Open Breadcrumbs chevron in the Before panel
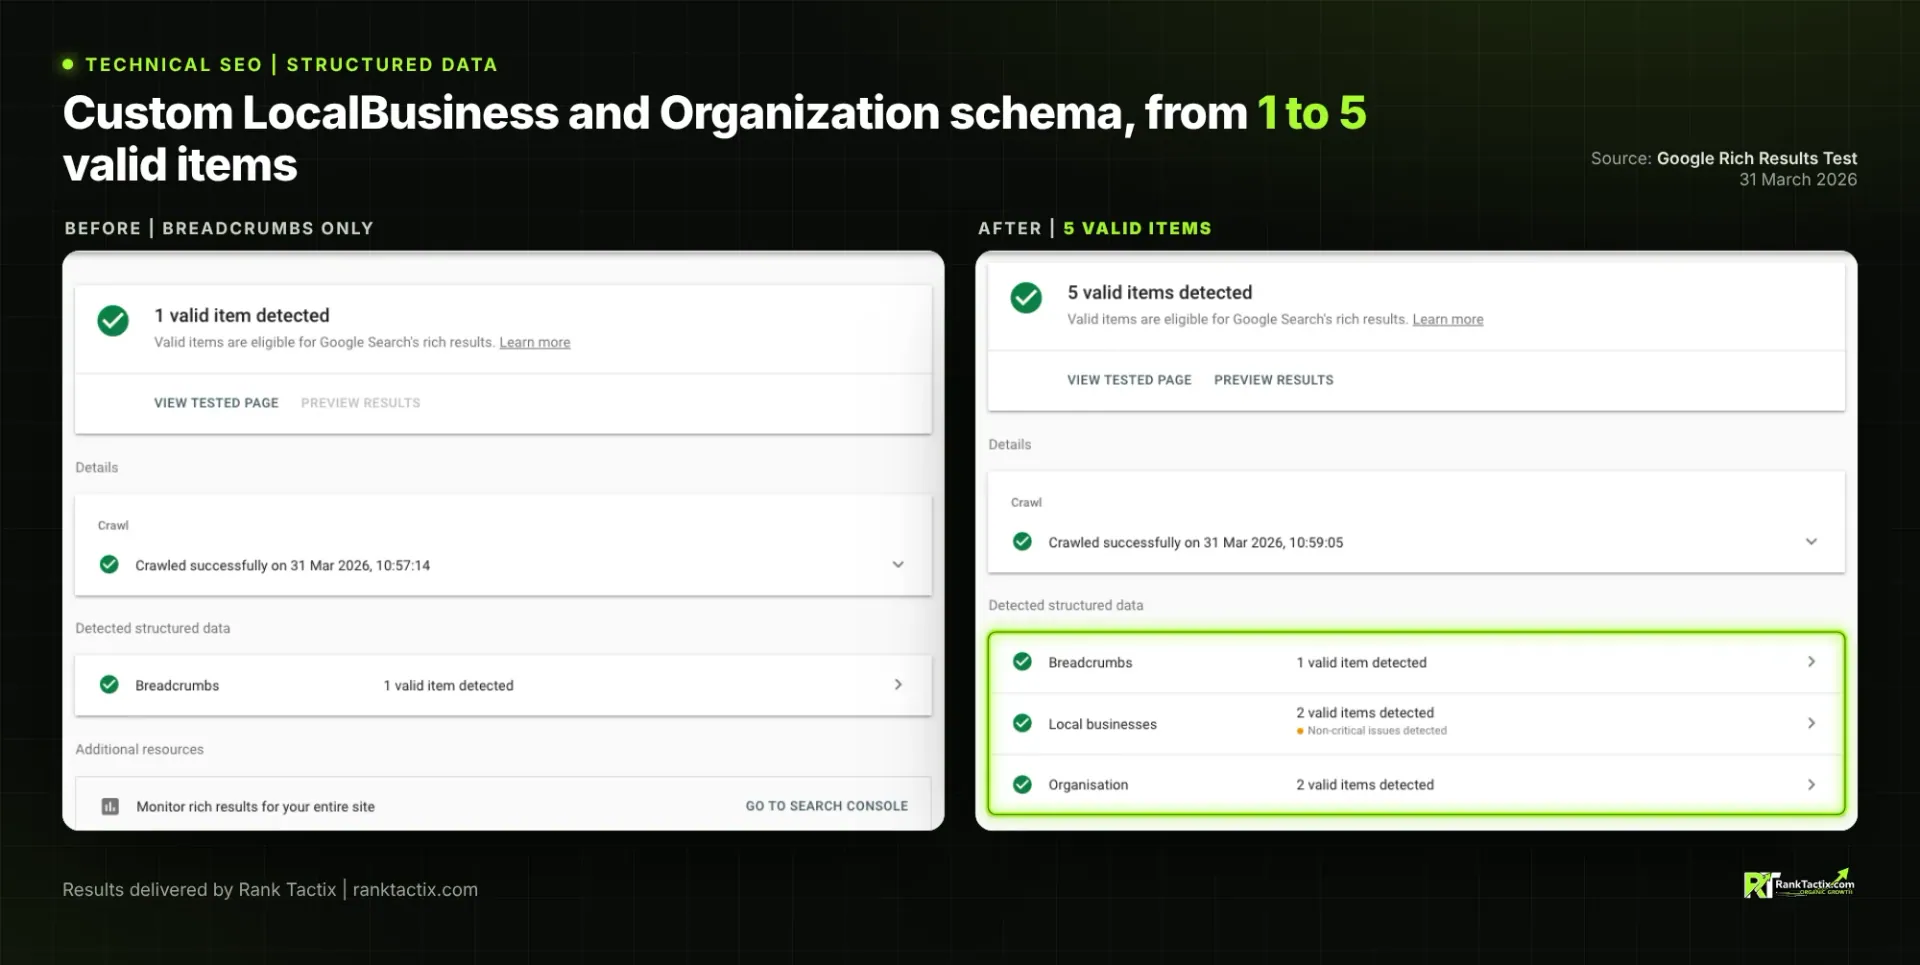The width and height of the screenshot is (1920, 965). point(898,685)
